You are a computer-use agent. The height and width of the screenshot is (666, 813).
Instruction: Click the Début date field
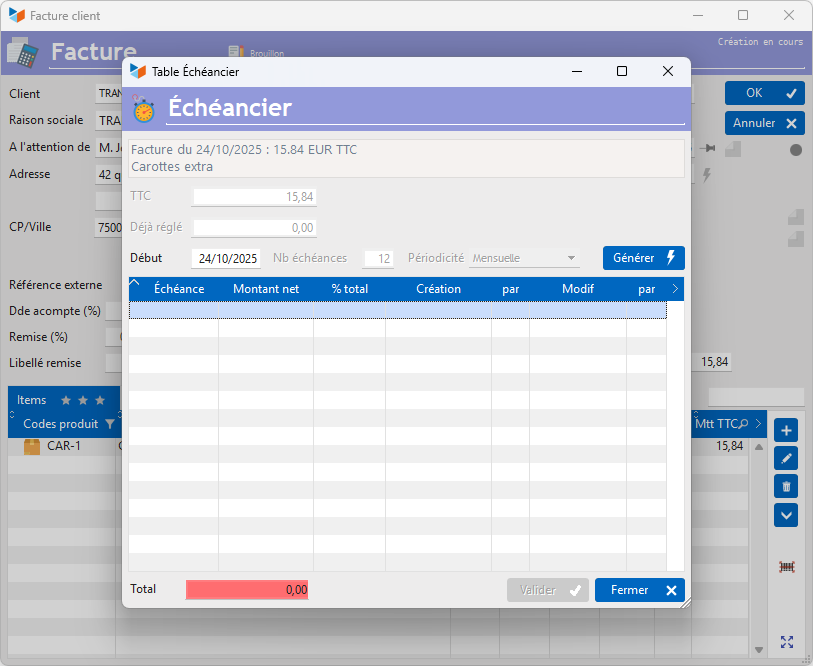[227, 258]
